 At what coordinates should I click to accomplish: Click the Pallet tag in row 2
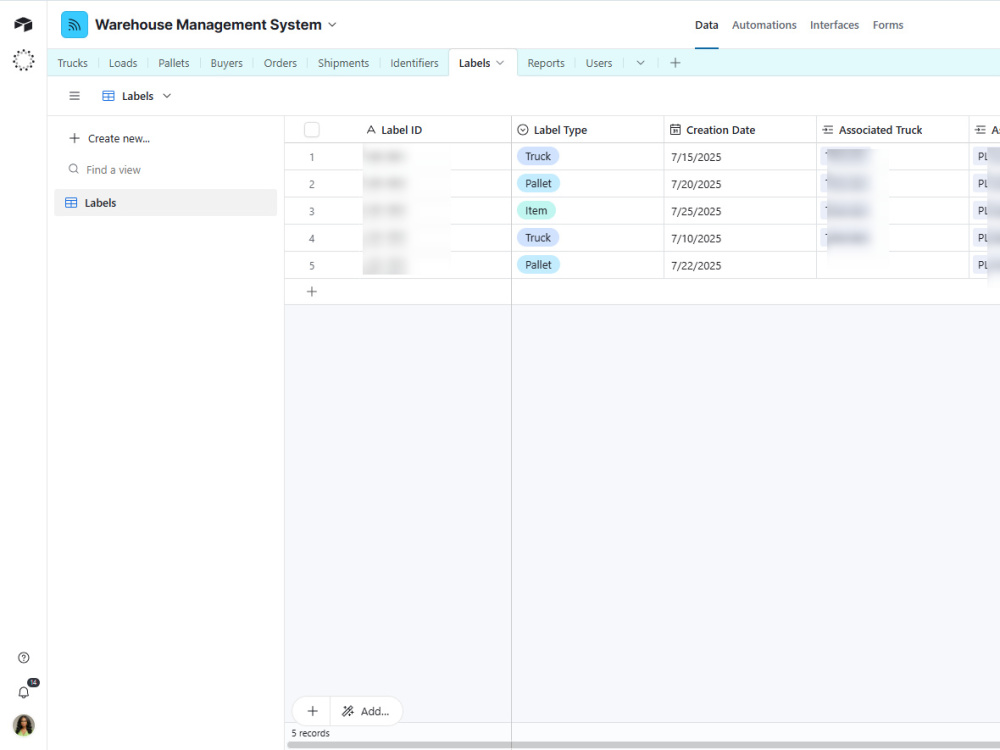tap(538, 184)
